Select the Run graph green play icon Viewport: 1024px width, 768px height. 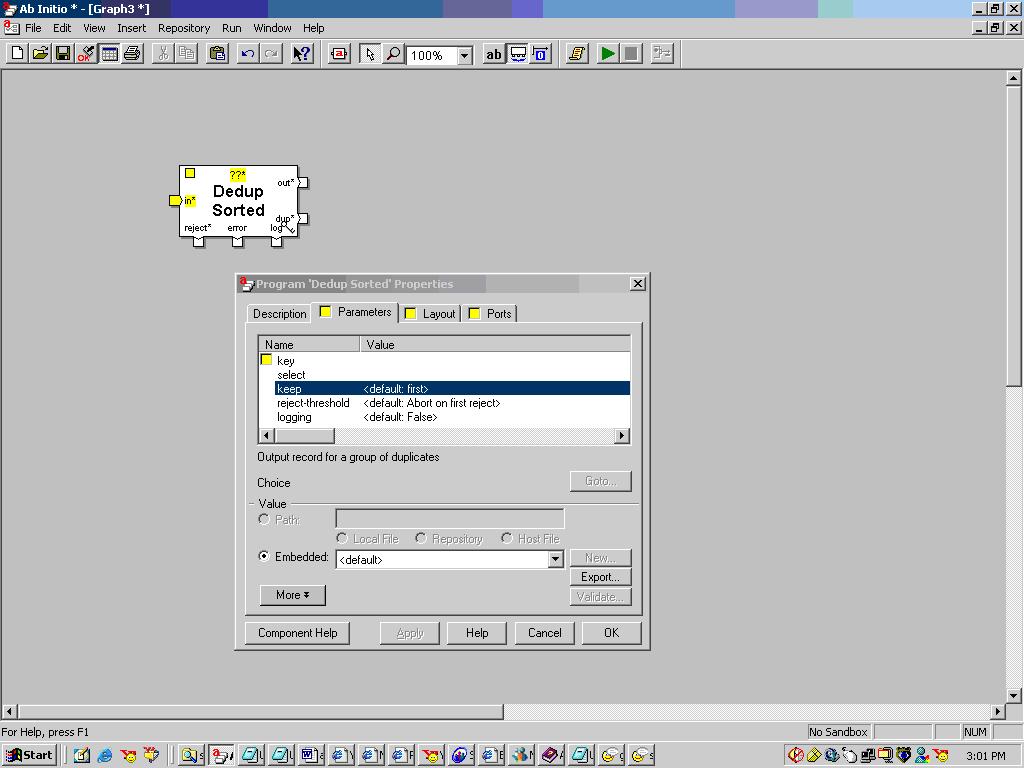point(608,54)
